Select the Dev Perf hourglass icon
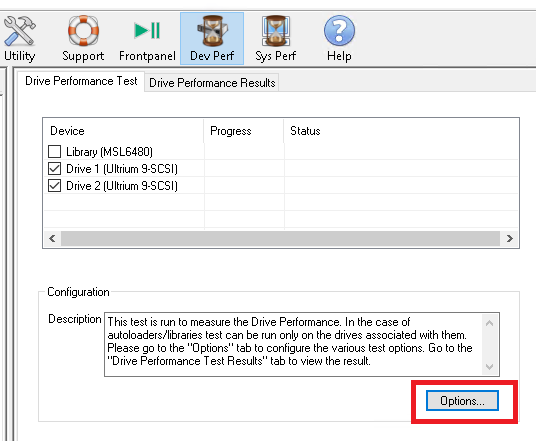This screenshot has width=536, height=441. pos(212,31)
